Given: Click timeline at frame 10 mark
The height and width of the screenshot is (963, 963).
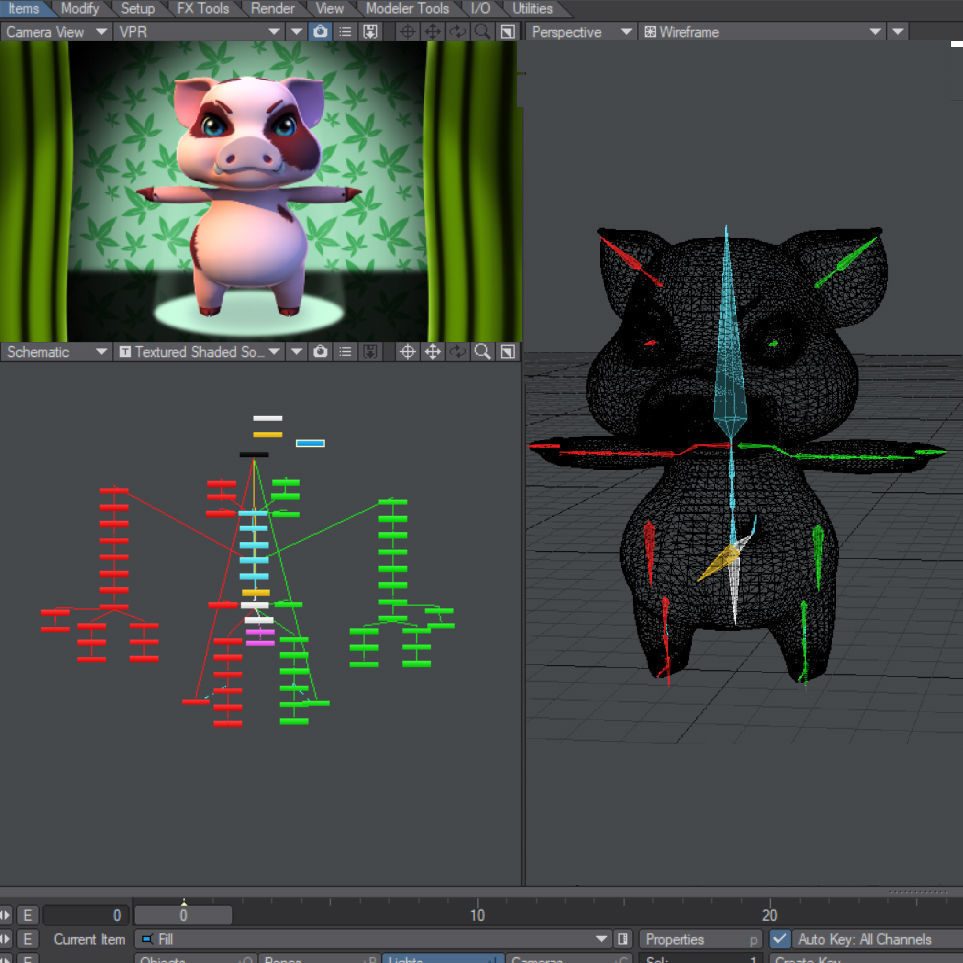Looking at the screenshot, I should [x=477, y=915].
